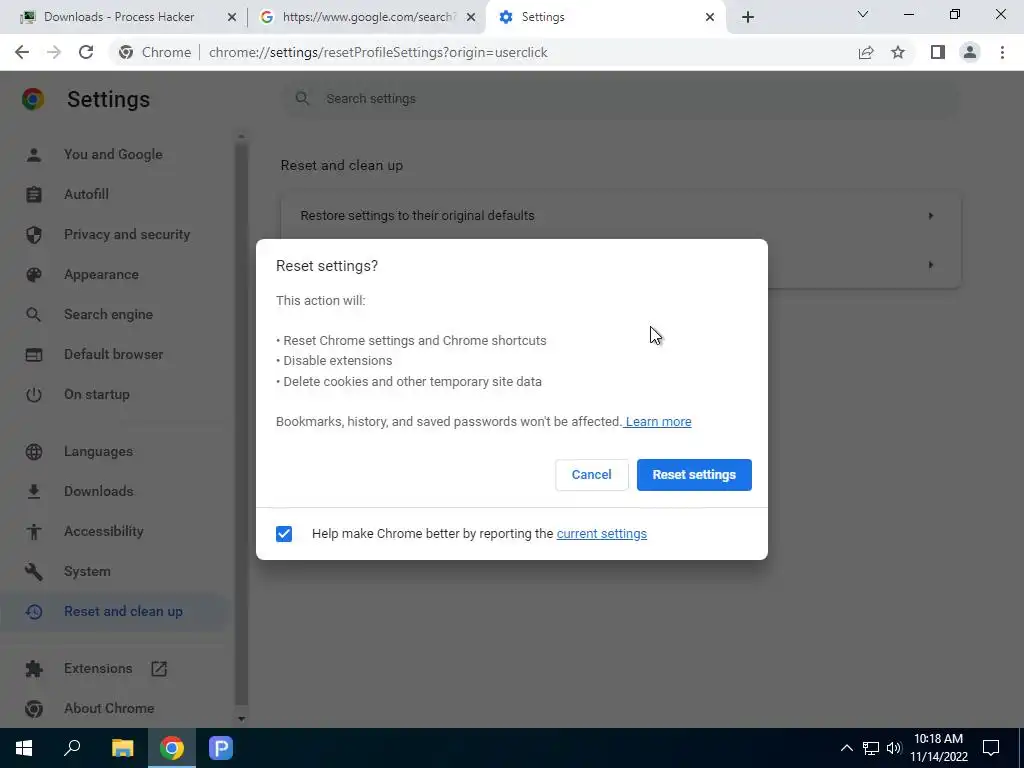Open the Appearance settings section
The width and height of the screenshot is (1024, 768).
101,274
